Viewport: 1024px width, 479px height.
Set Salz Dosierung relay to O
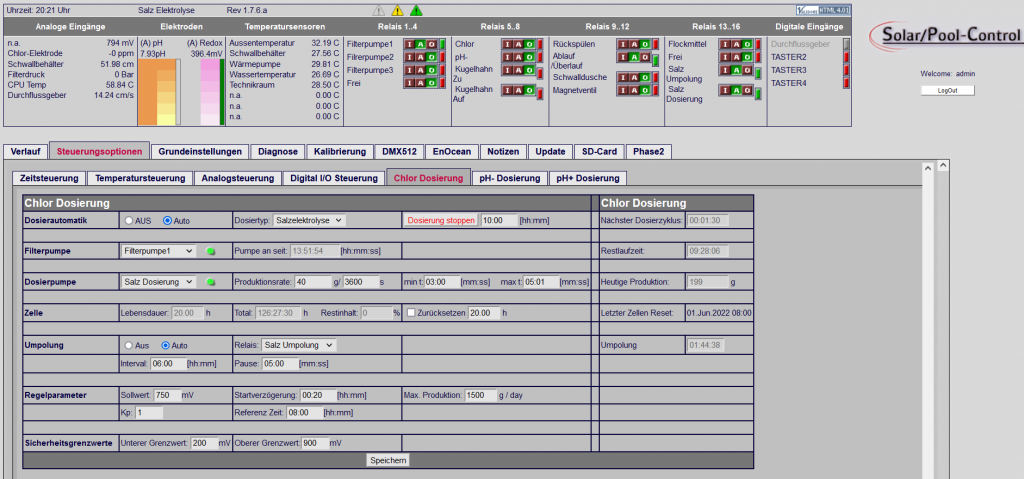pyautogui.click(x=747, y=90)
